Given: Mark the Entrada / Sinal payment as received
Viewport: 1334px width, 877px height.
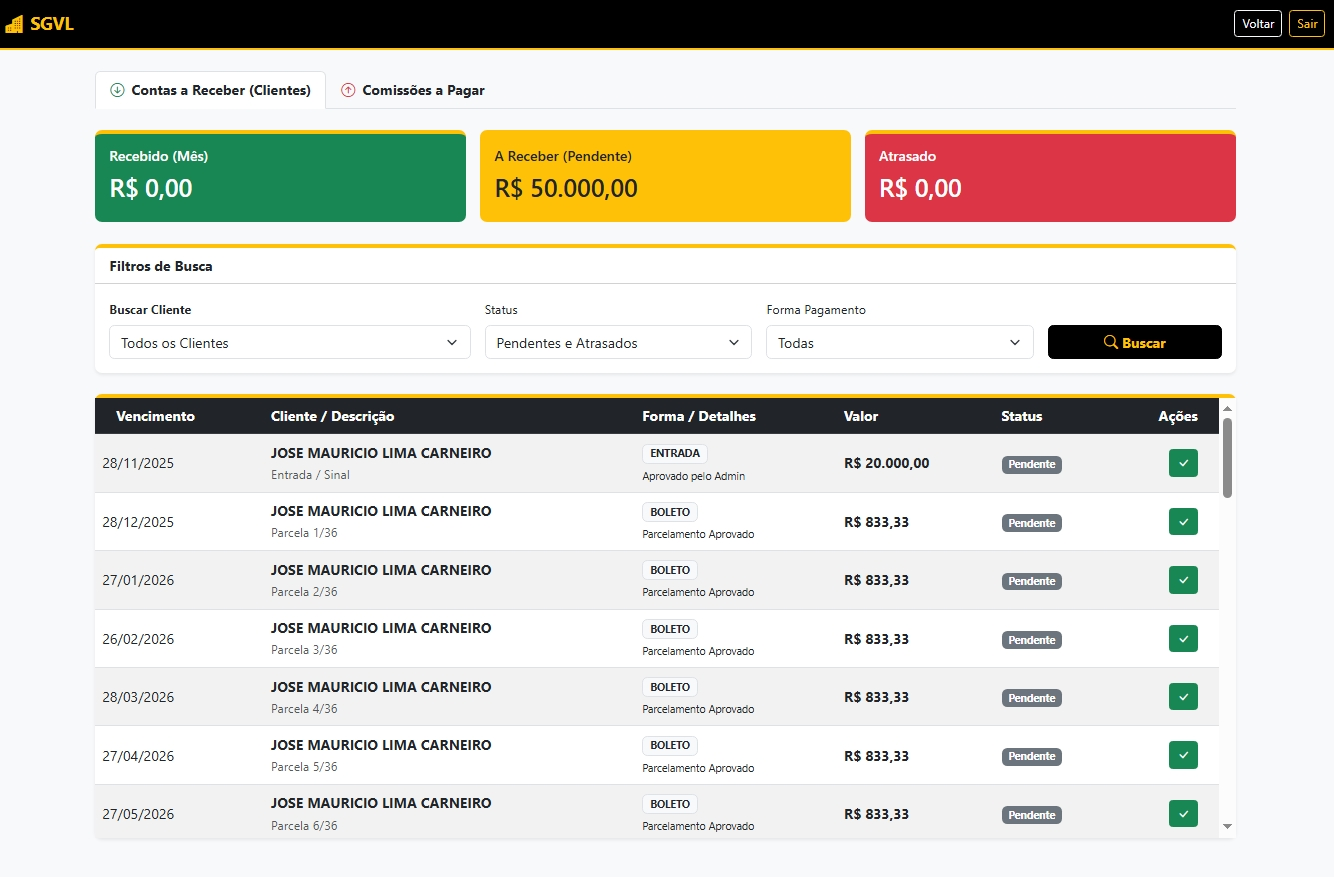Looking at the screenshot, I should click(x=1183, y=463).
